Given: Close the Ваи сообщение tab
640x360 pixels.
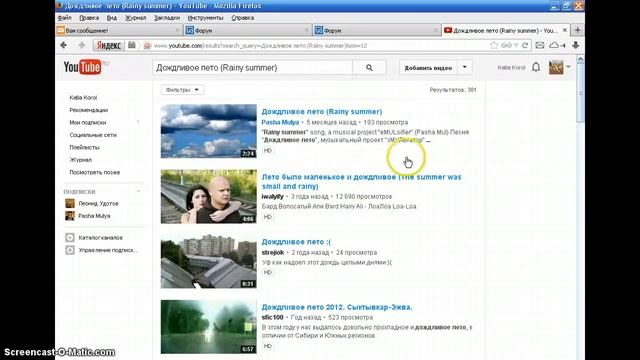Looking at the screenshot, I should click(177, 30).
